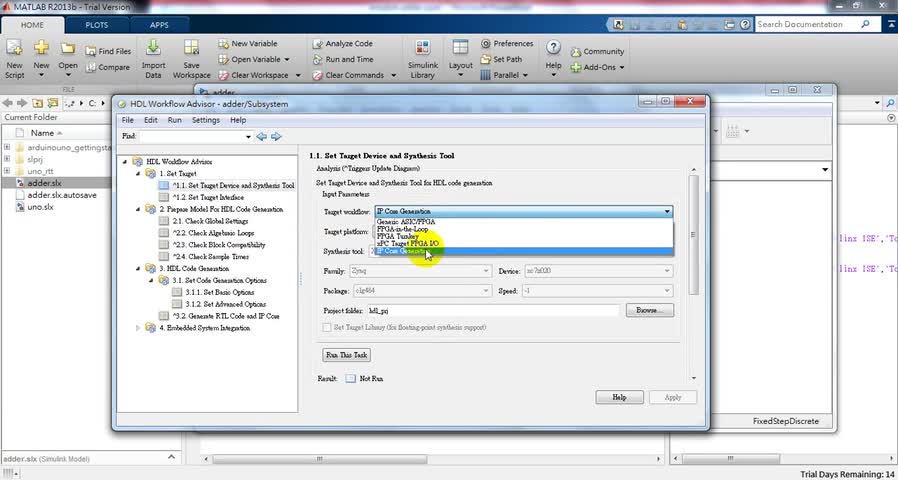Navigate back with Find previous arrow

(262, 136)
